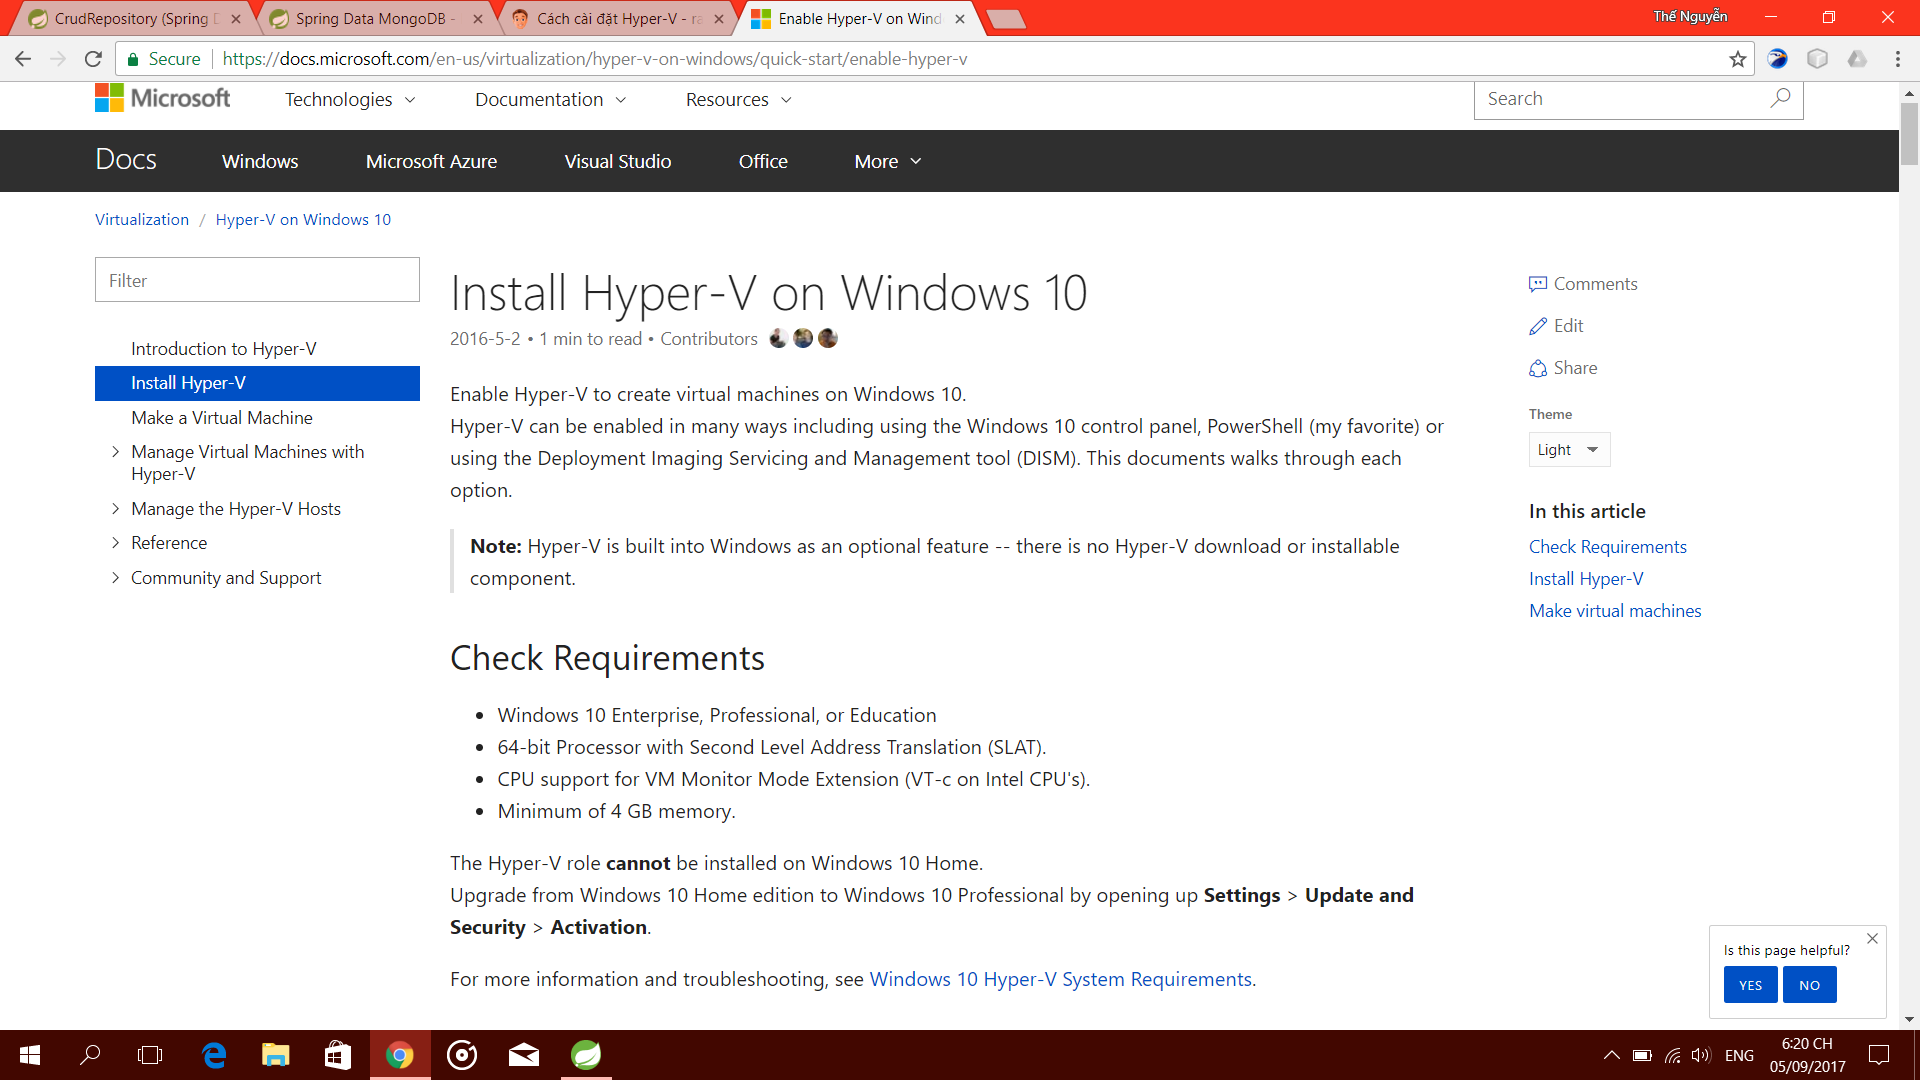Viewport: 1920px width, 1080px height.
Task: Expand Manage Virtual Machines with Hyper-V
Action: point(116,452)
